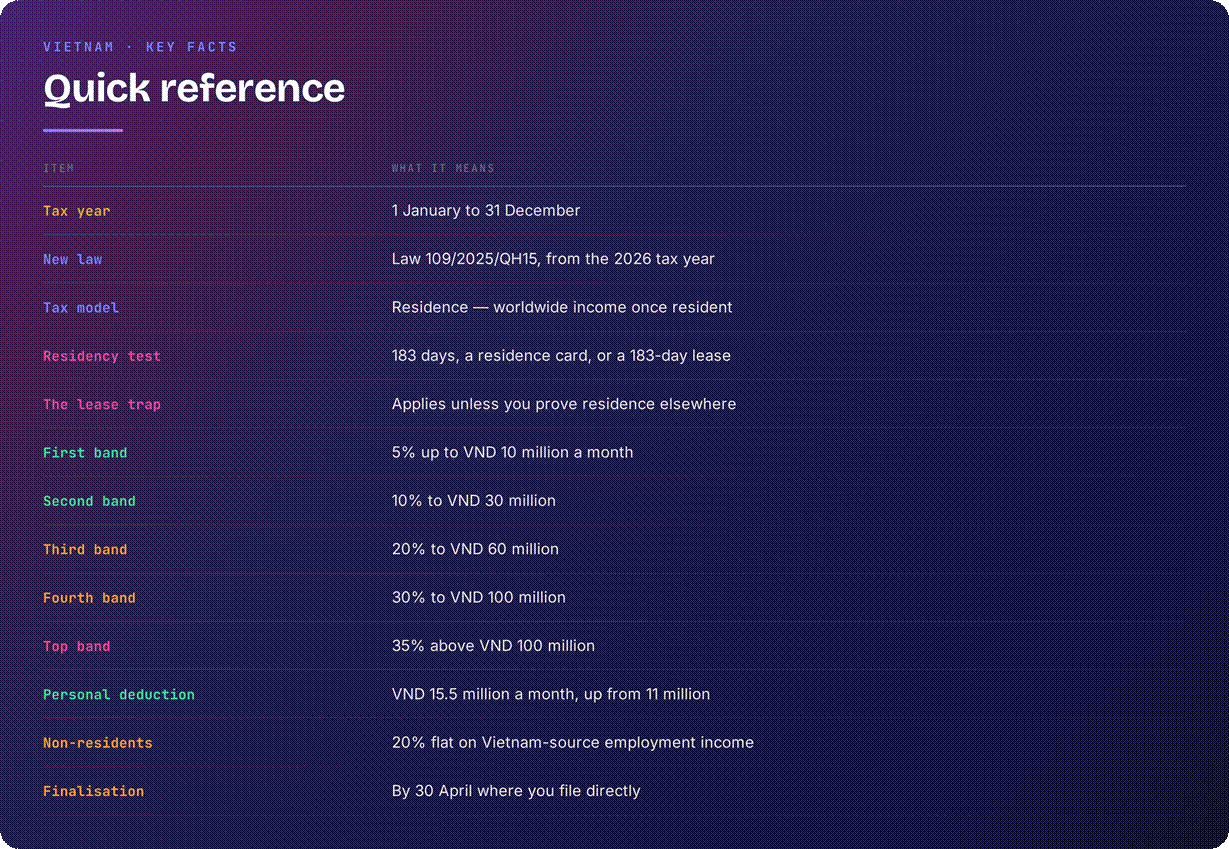Click the New law item label
This screenshot has height=849, width=1229.
[73, 259]
